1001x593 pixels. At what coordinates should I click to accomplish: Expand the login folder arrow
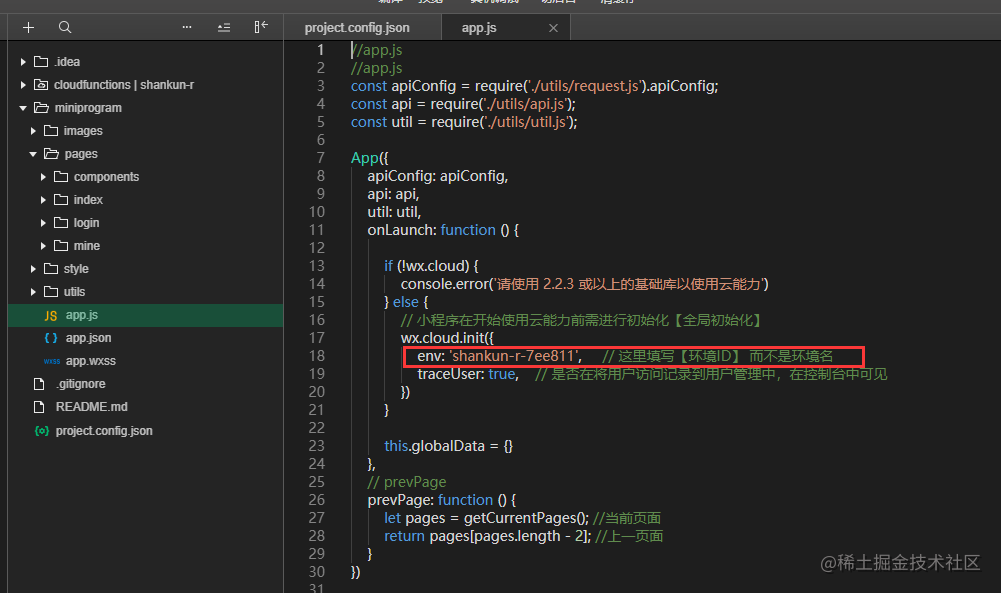[43, 223]
